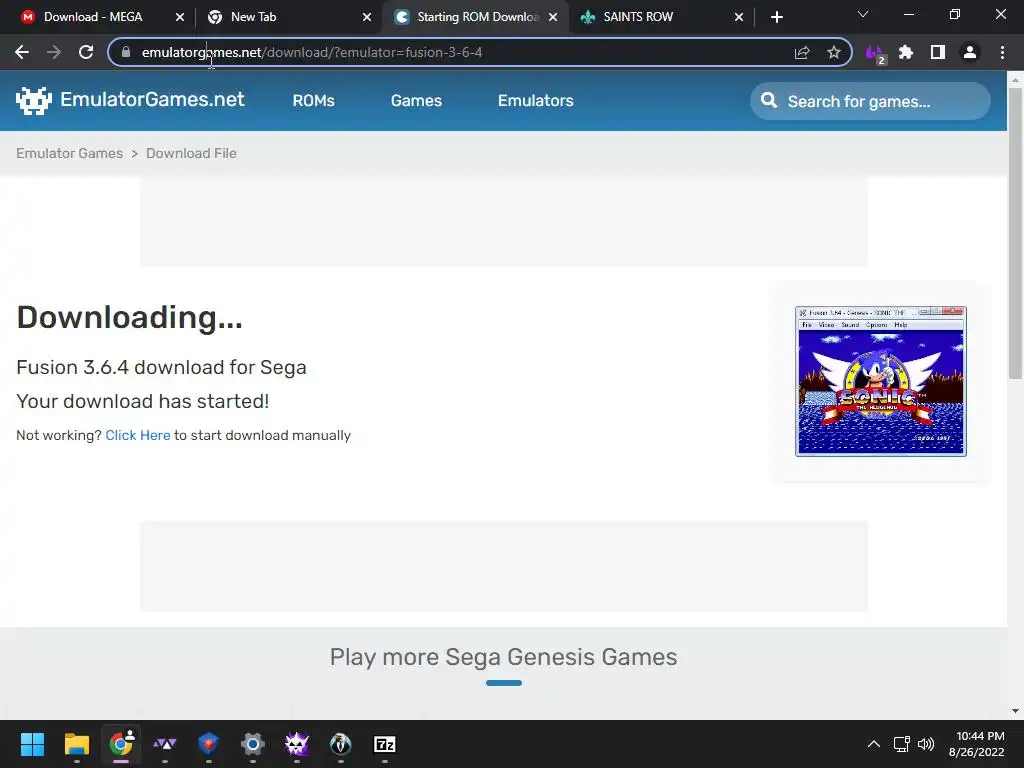Reload the current page
Image resolution: width=1024 pixels, height=768 pixels.
[86, 52]
